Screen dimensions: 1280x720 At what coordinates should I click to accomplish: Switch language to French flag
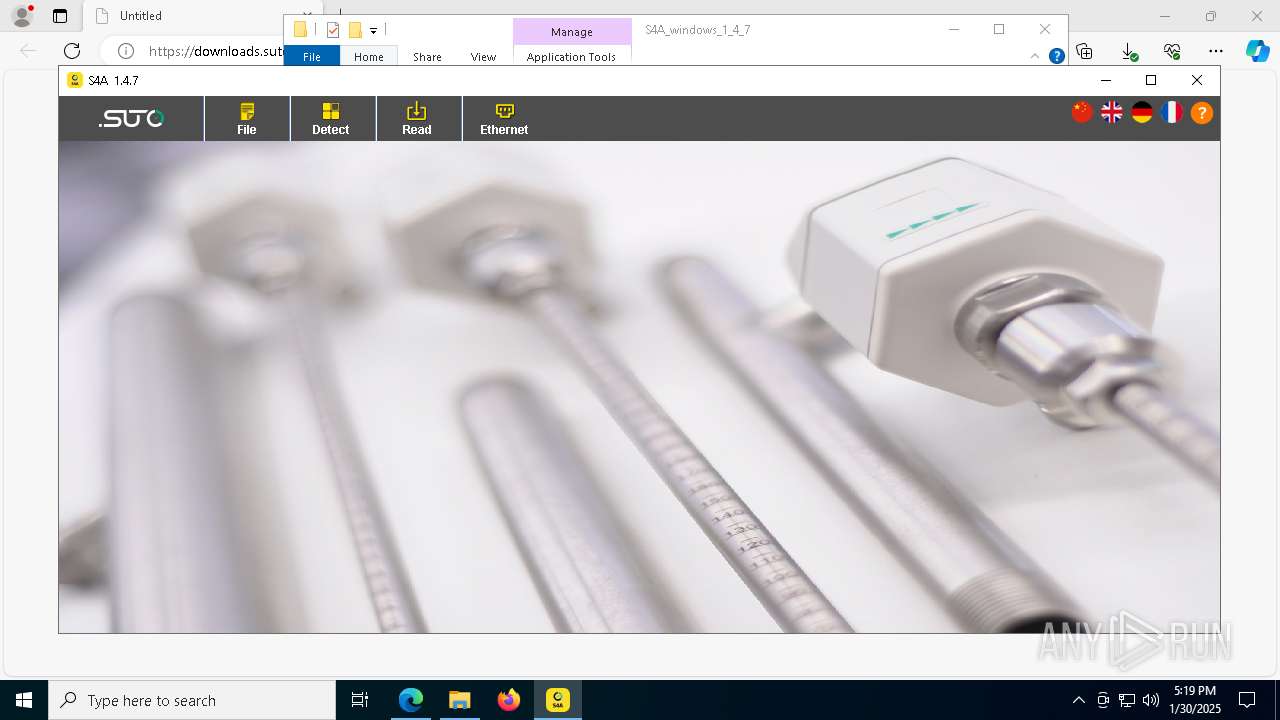(x=1172, y=113)
